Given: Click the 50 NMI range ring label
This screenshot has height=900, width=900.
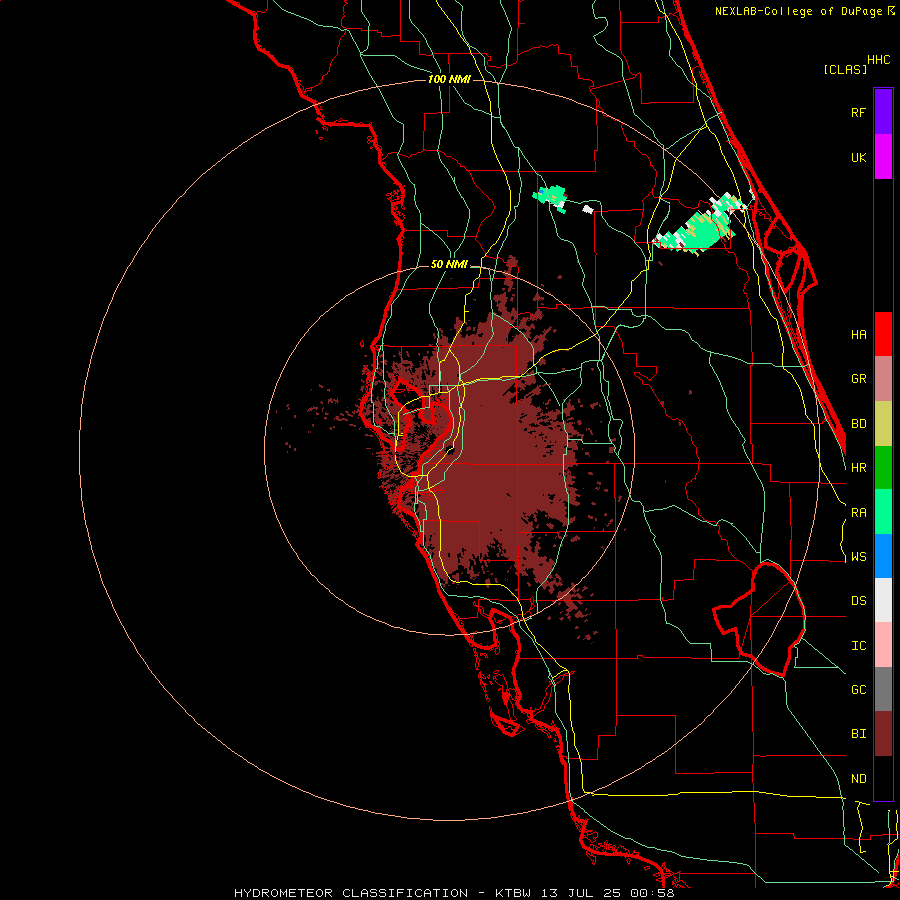Looking at the screenshot, I should point(449,264).
